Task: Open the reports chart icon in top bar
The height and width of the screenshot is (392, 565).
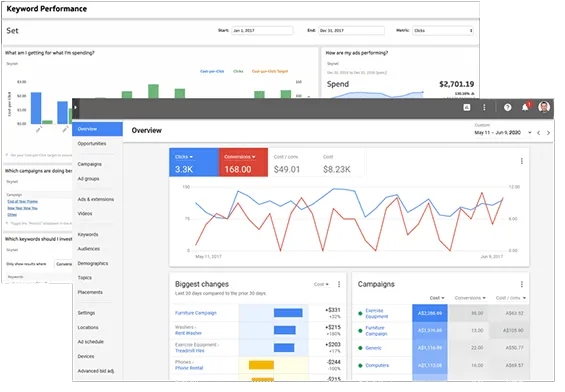Action: coord(467,107)
